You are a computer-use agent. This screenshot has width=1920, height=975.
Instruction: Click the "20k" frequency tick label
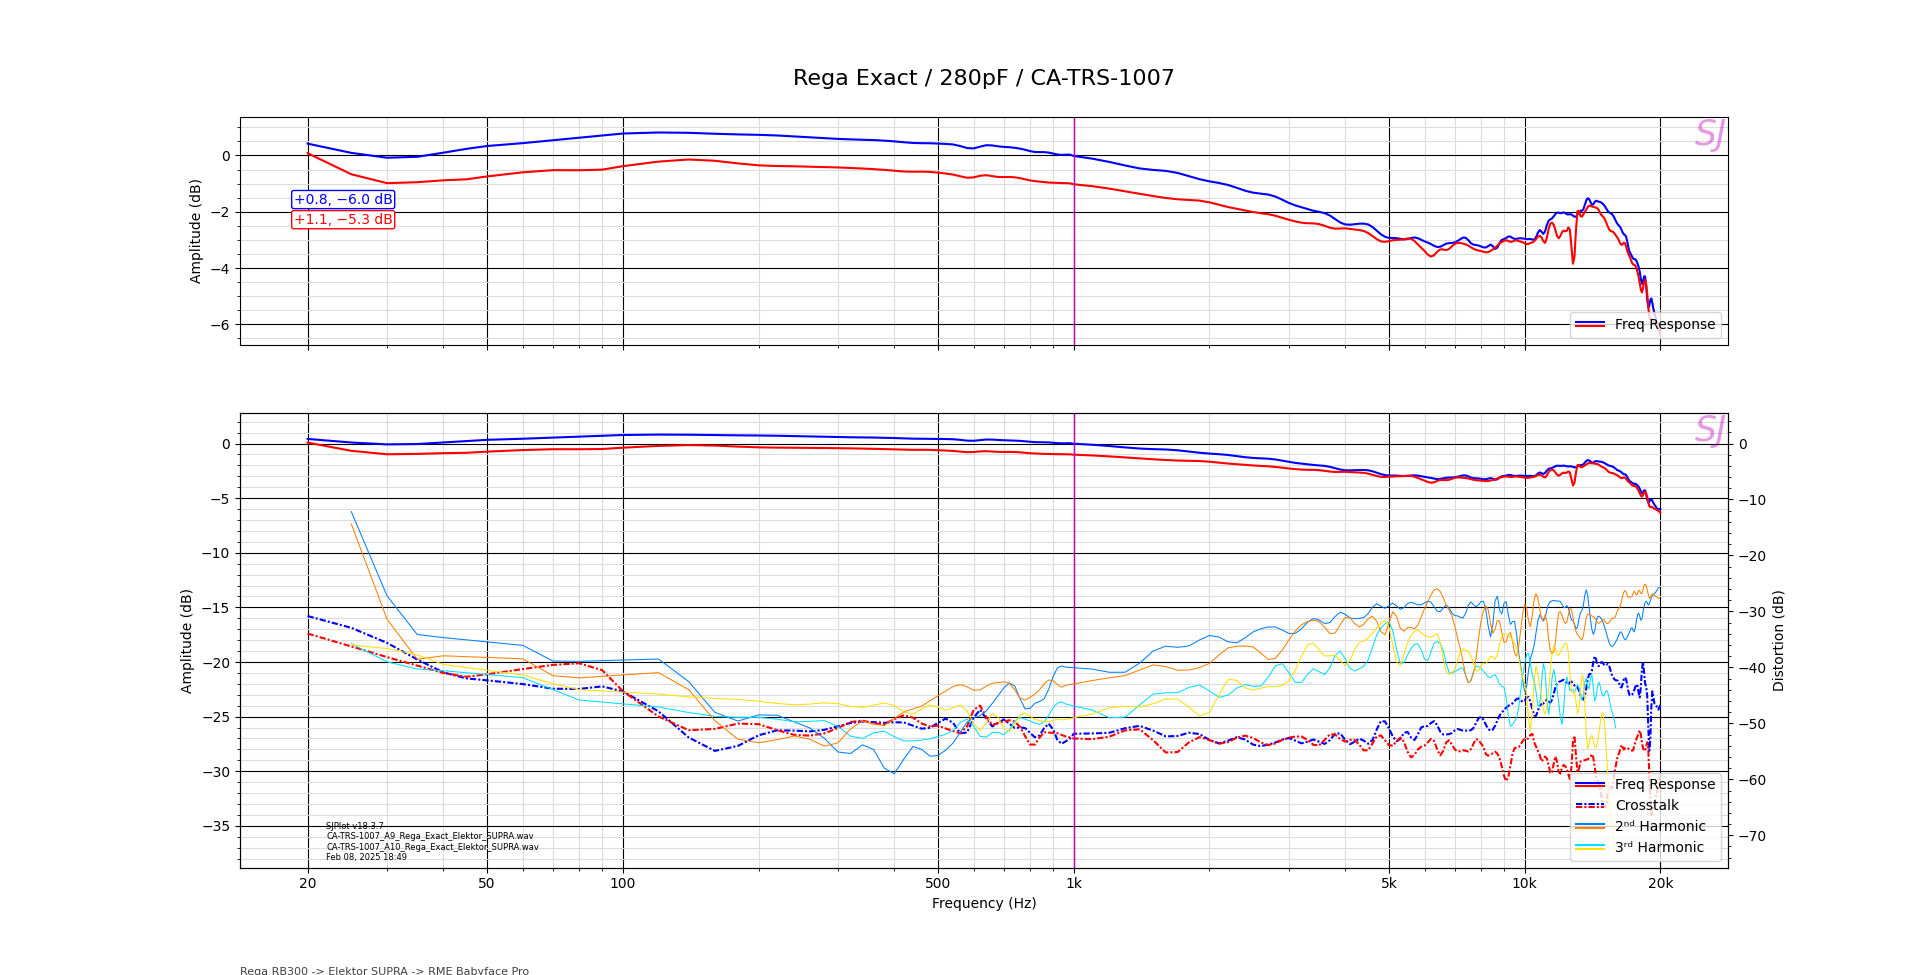coord(1660,883)
